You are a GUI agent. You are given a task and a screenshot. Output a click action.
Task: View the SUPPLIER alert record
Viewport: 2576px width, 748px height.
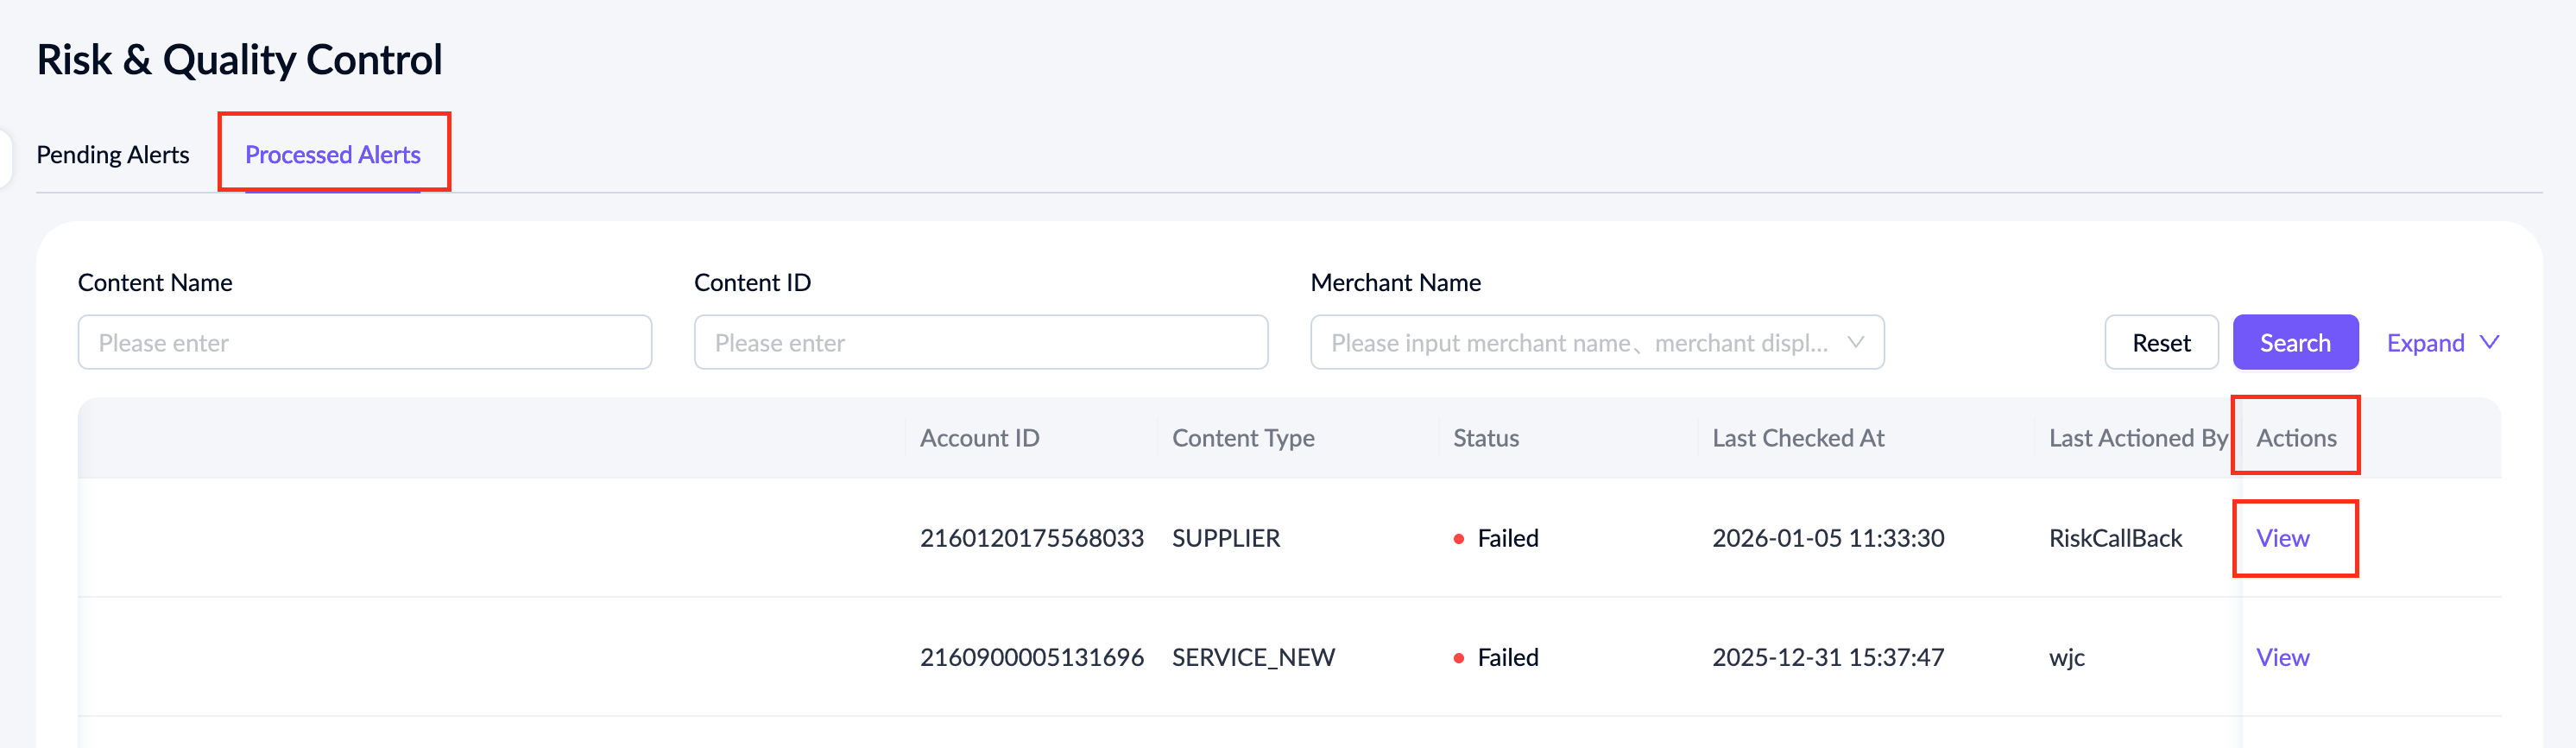2282,538
